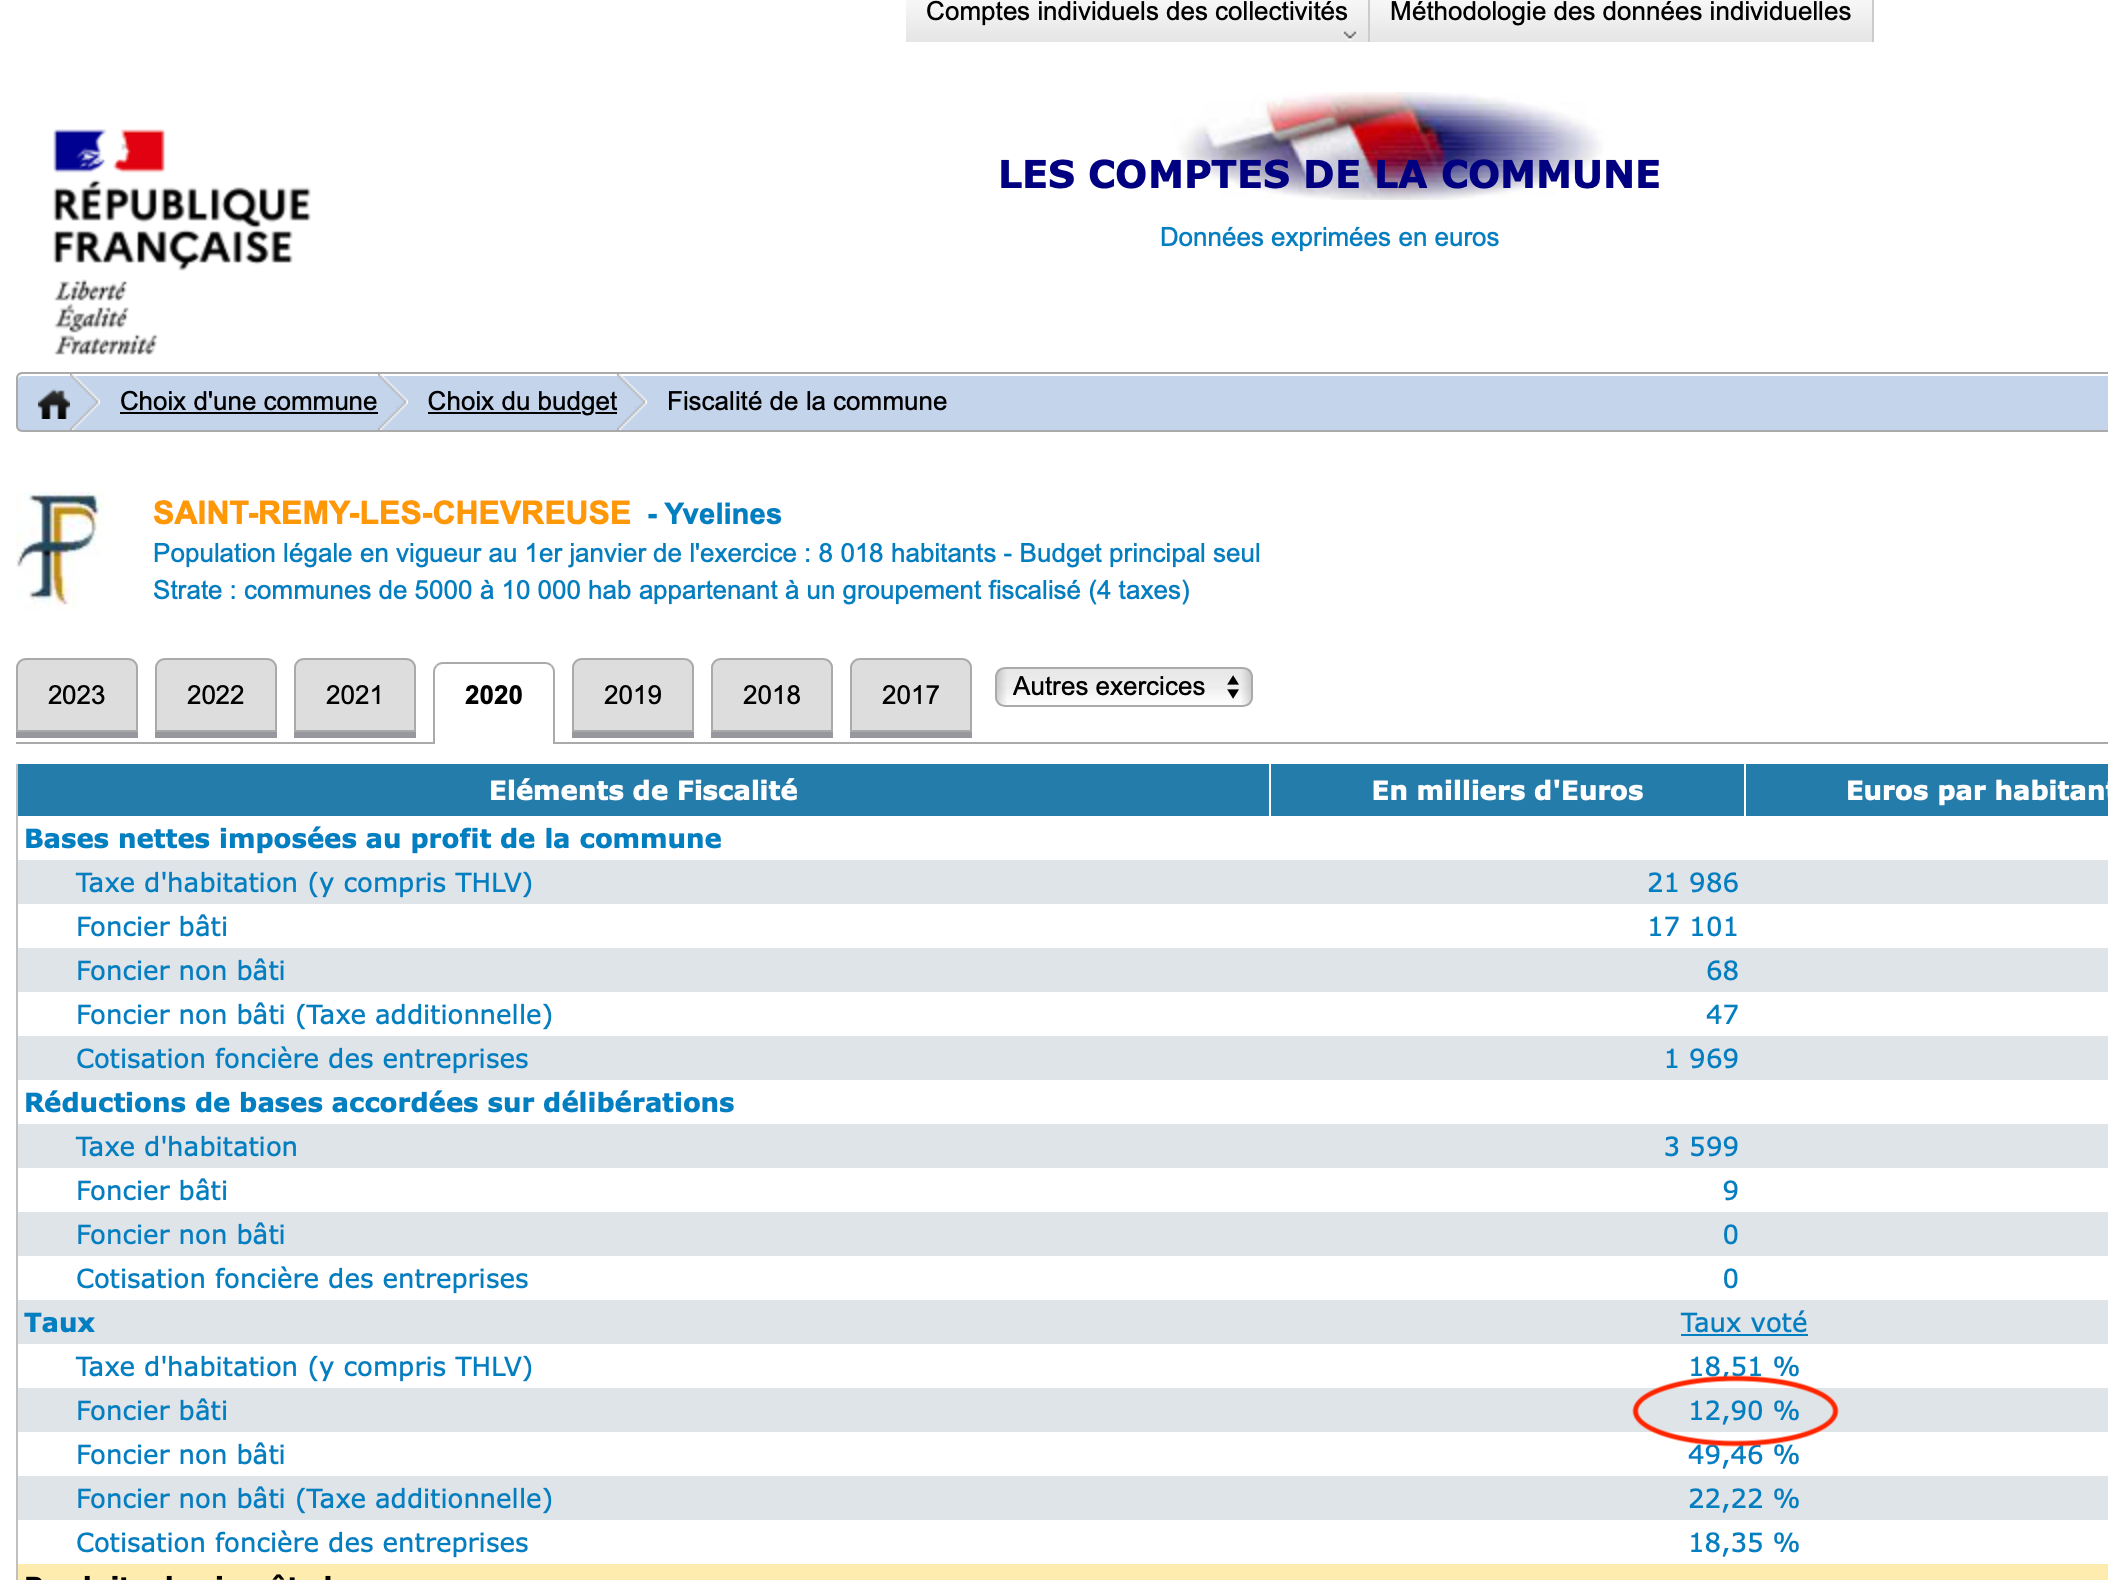Open the 2018 exercise tab

click(x=771, y=695)
